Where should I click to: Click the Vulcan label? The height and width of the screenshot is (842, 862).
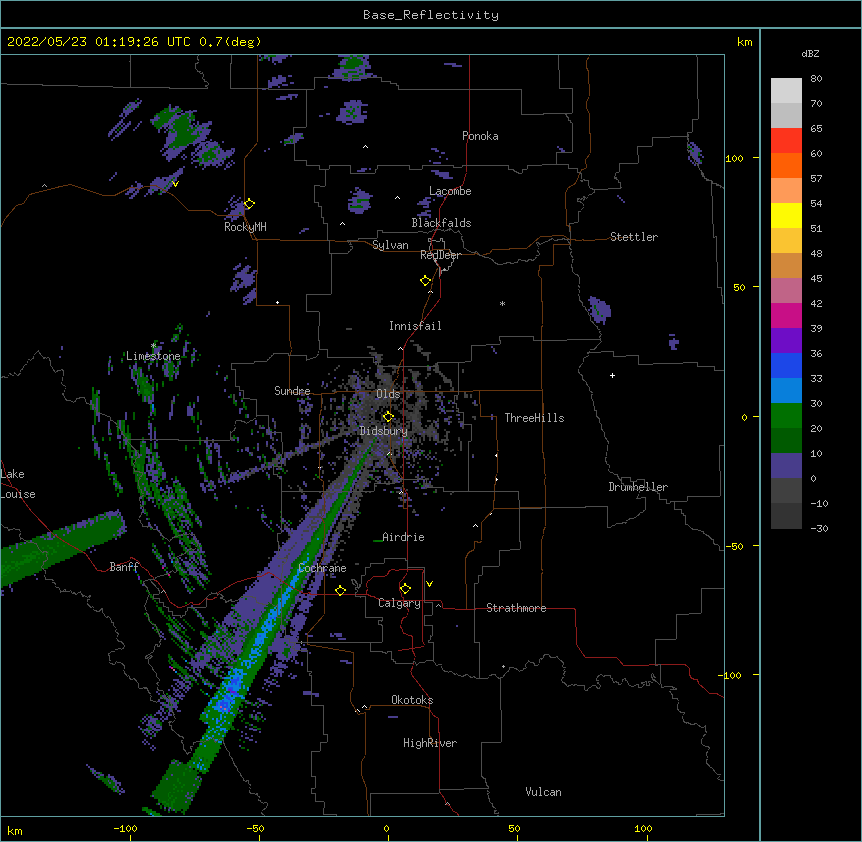tap(543, 792)
